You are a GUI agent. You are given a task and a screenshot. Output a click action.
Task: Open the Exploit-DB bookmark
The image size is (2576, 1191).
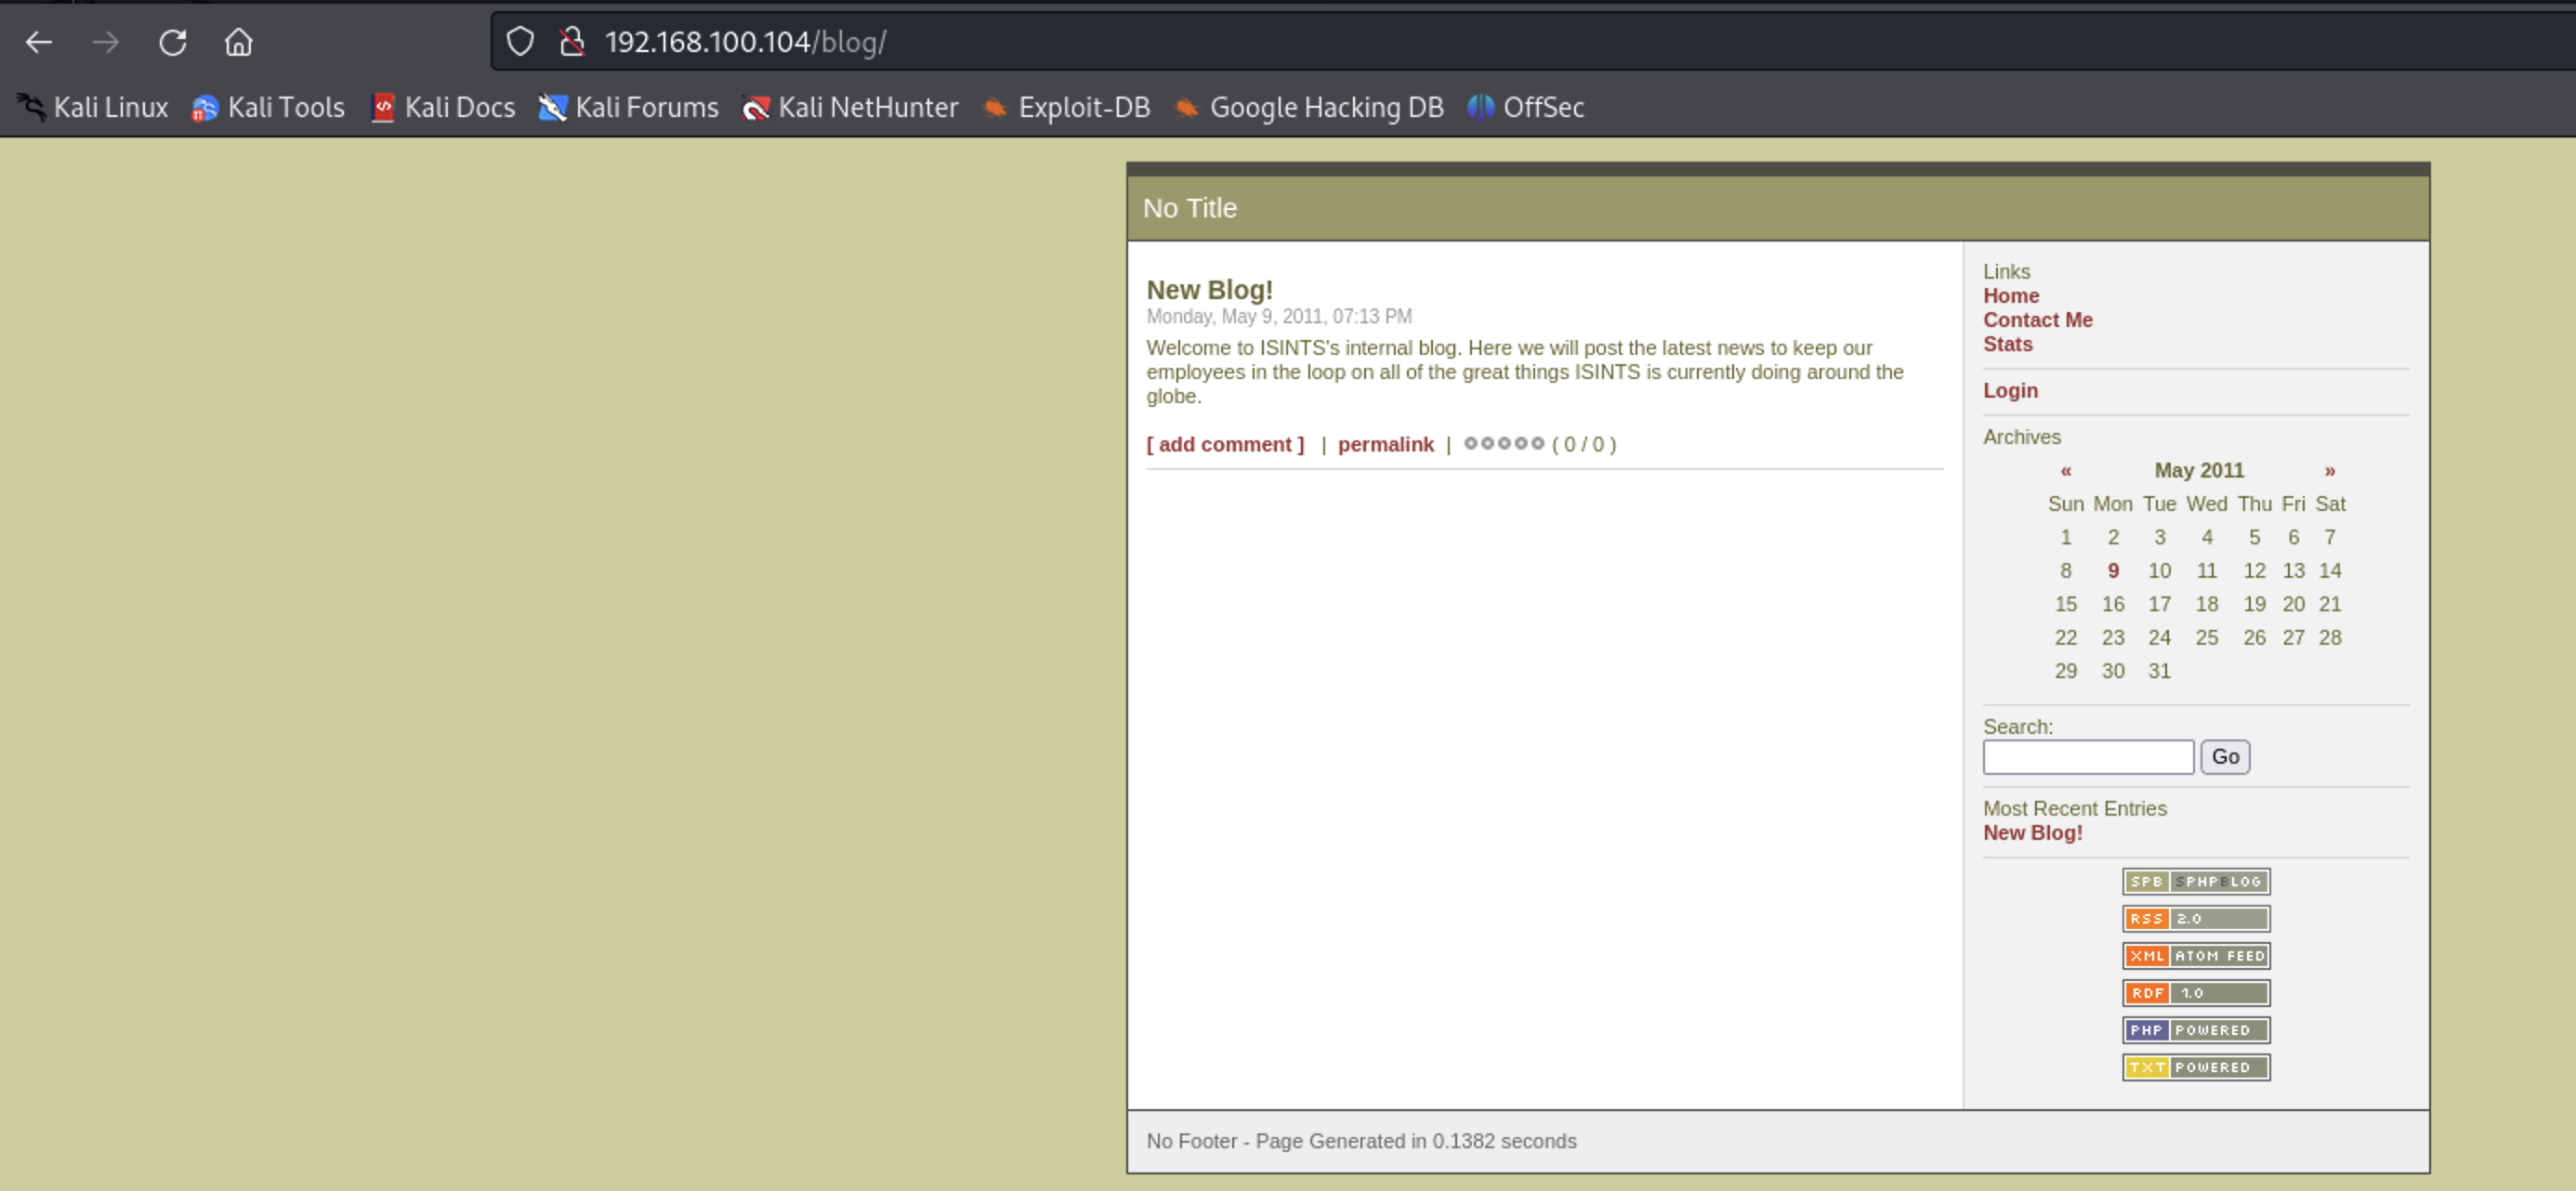click(x=1066, y=107)
